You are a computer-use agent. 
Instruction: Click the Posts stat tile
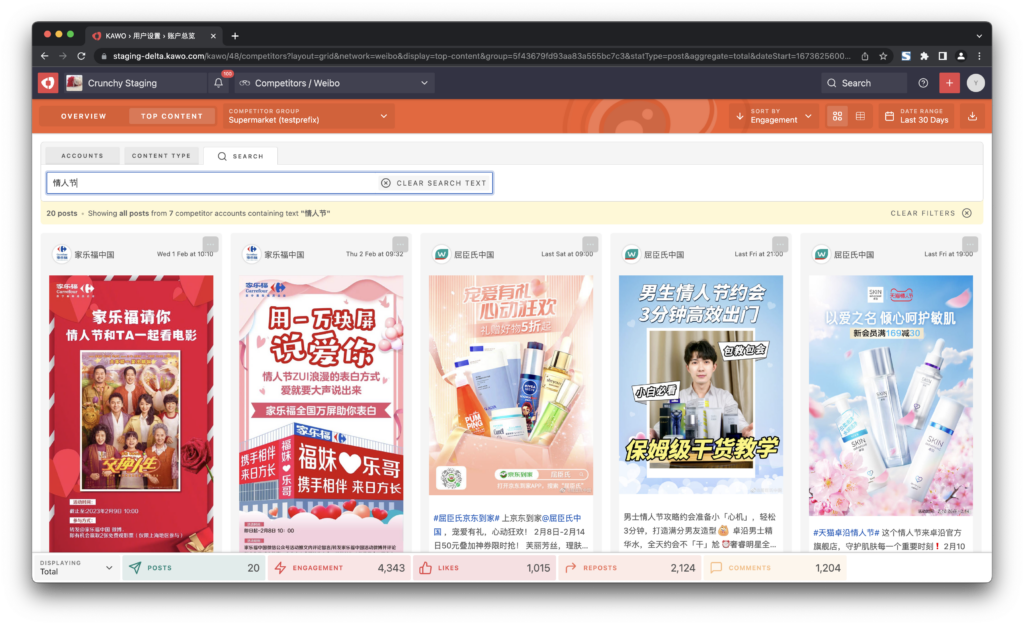coord(194,568)
